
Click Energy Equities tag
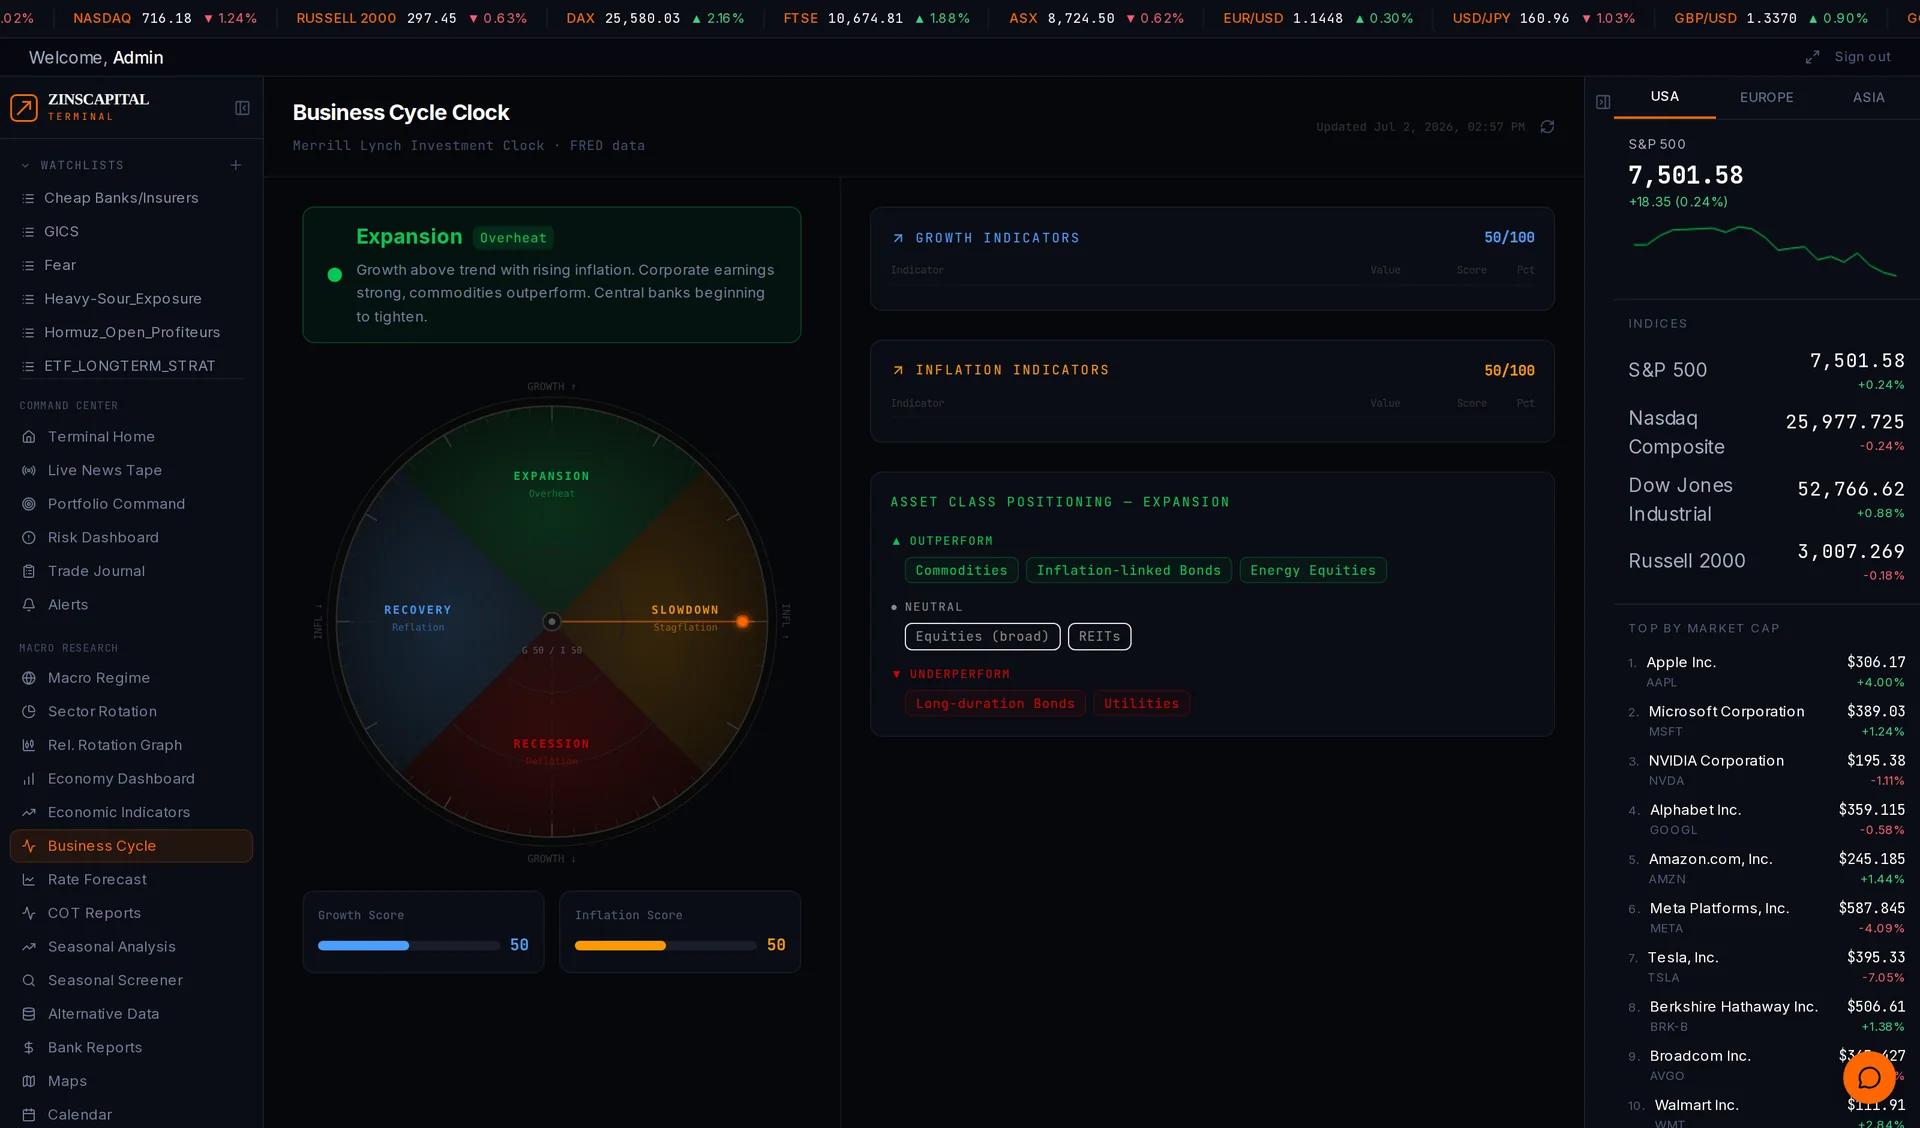click(x=1312, y=570)
